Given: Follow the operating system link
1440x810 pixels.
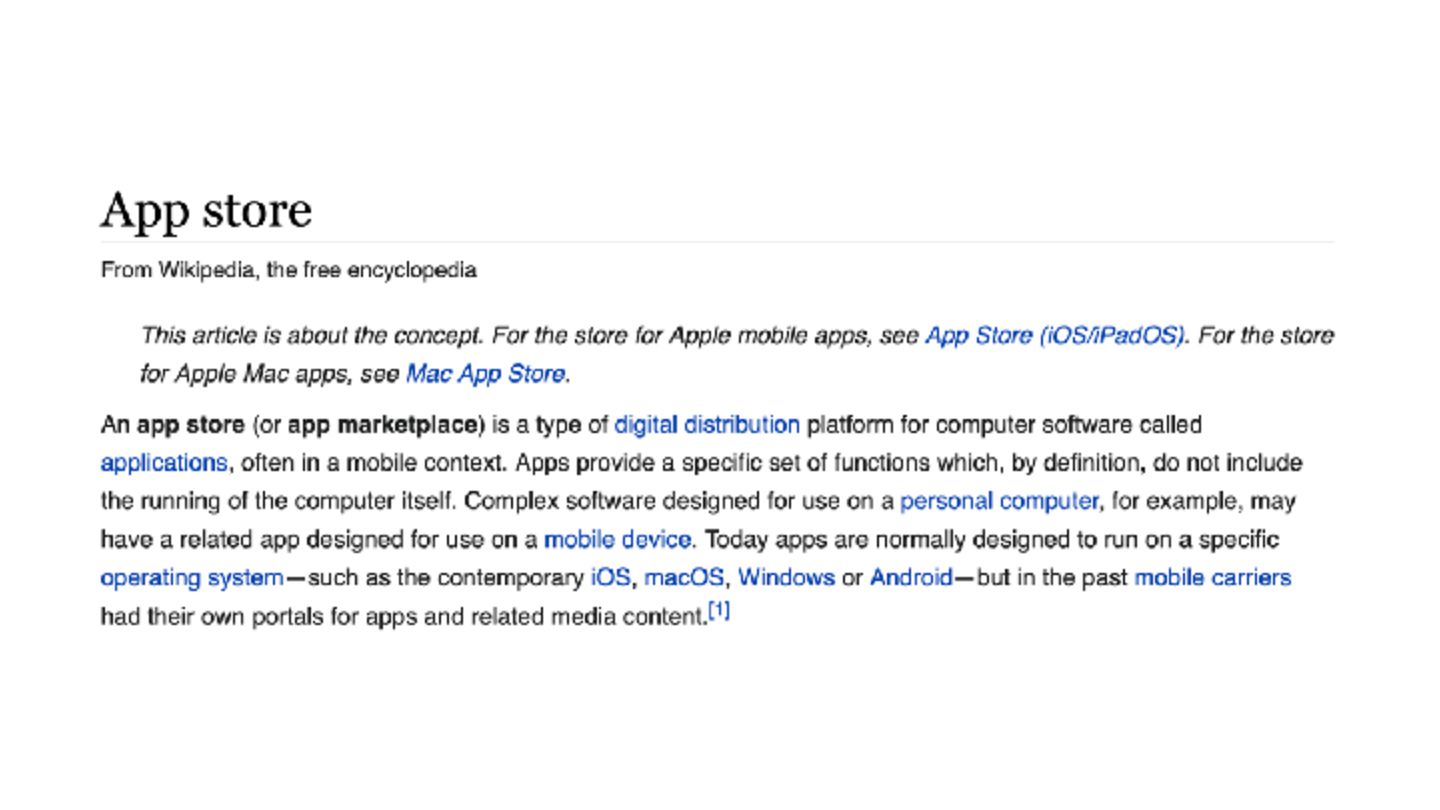Looking at the screenshot, I should (192, 578).
